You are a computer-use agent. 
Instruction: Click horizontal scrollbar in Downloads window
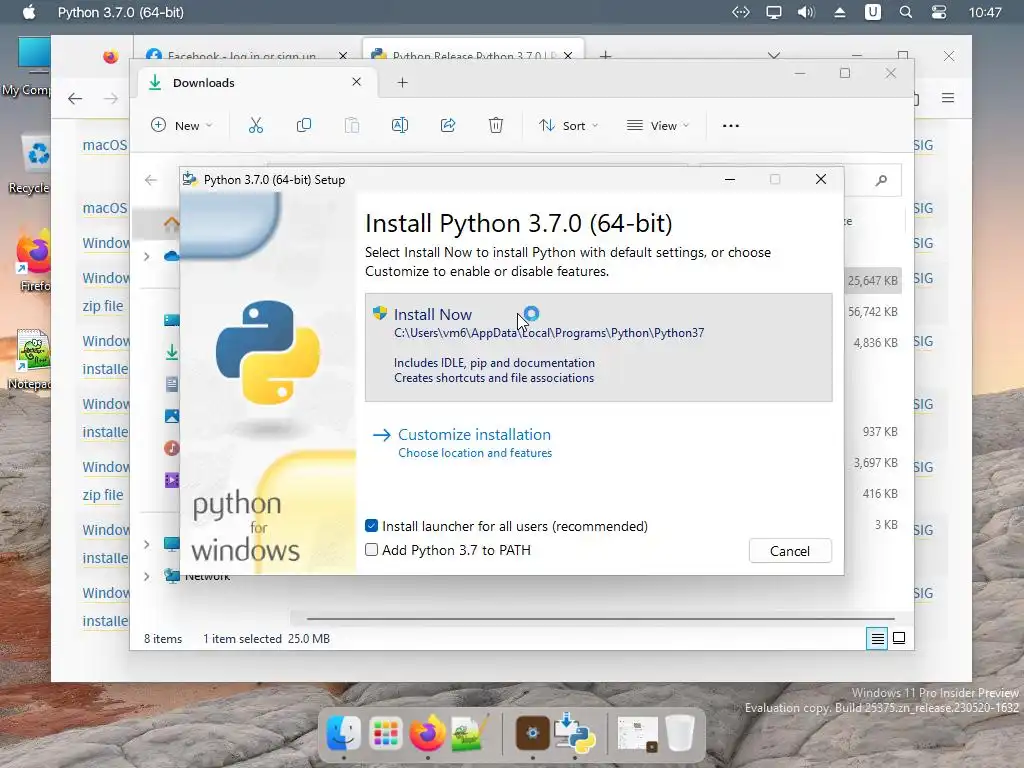[600, 618]
